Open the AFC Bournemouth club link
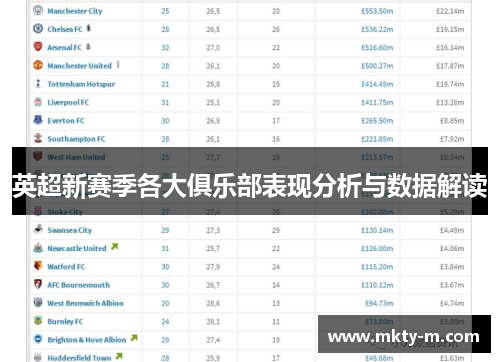Screen dimensions: 500x362 click(78, 285)
